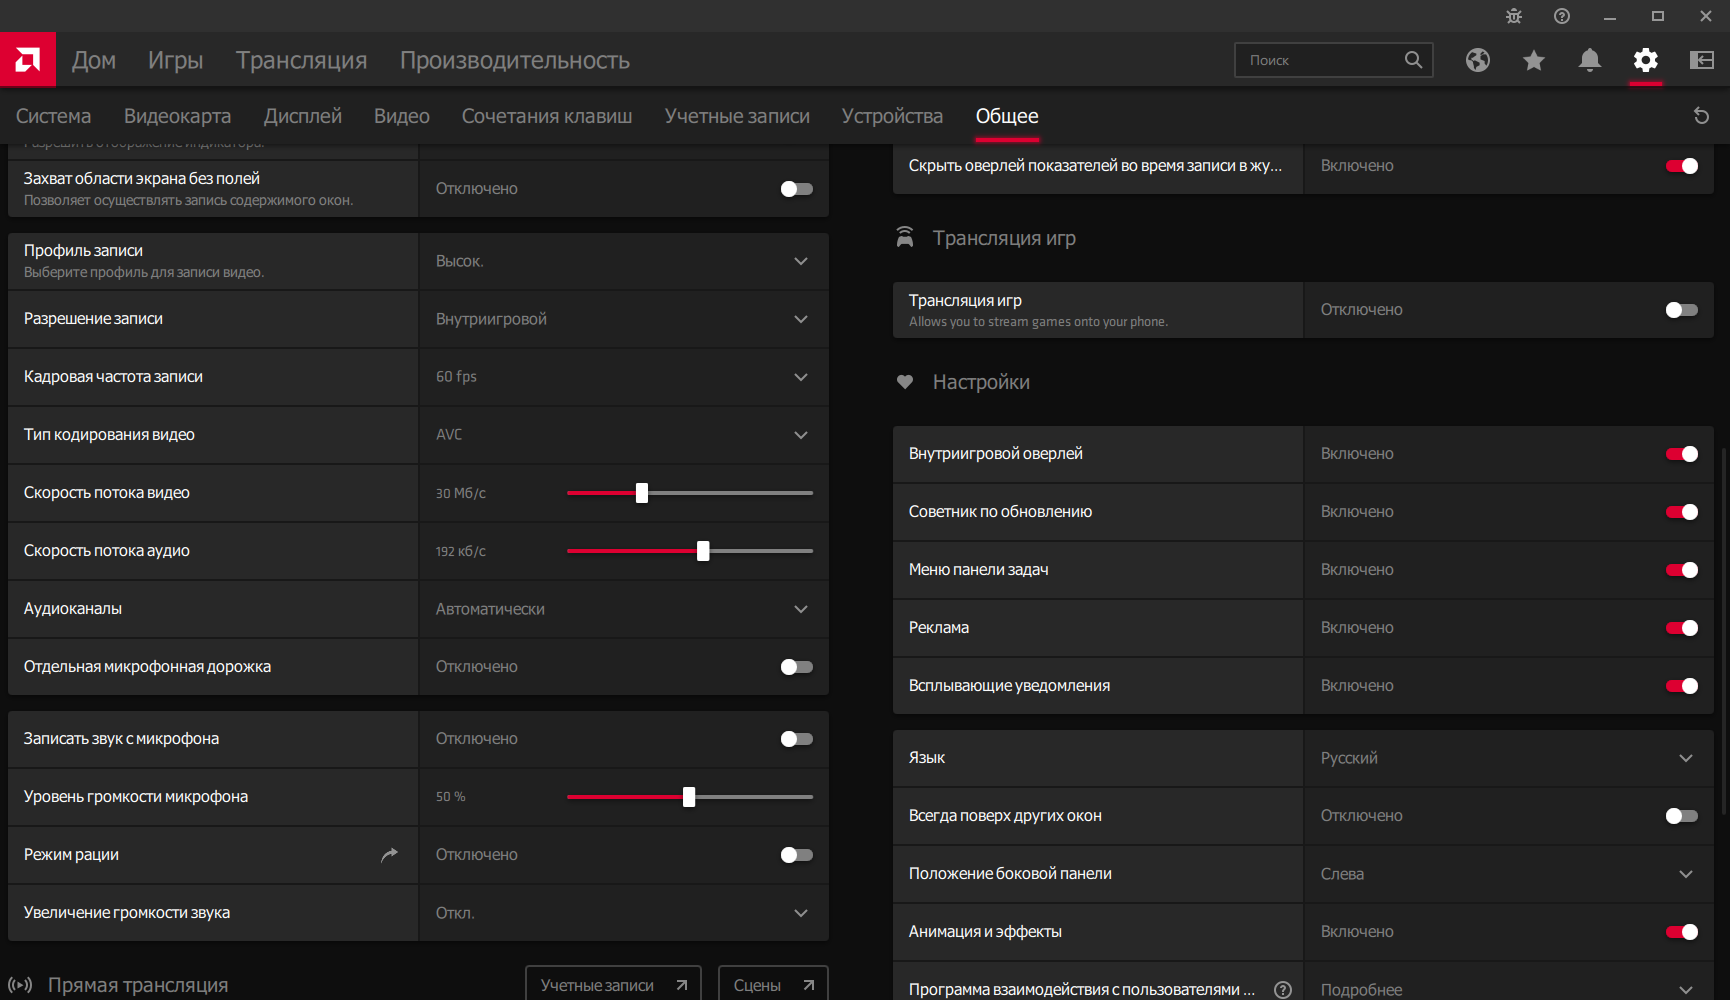
Task: Click the settings gear icon
Action: pyautogui.click(x=1645, y=60)
